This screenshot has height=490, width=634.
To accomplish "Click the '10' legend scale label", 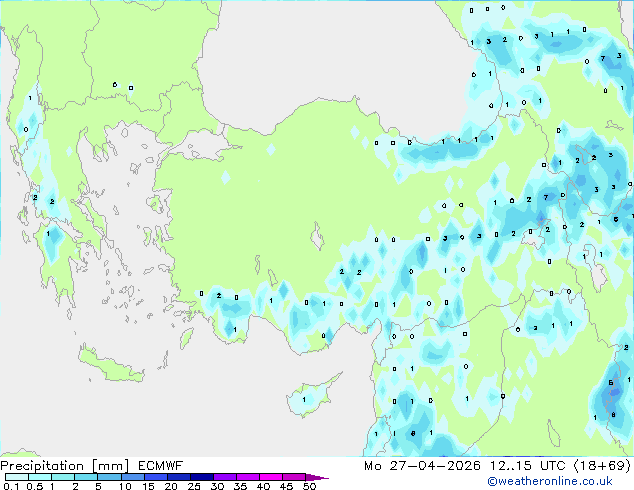I will click(125, 486).
